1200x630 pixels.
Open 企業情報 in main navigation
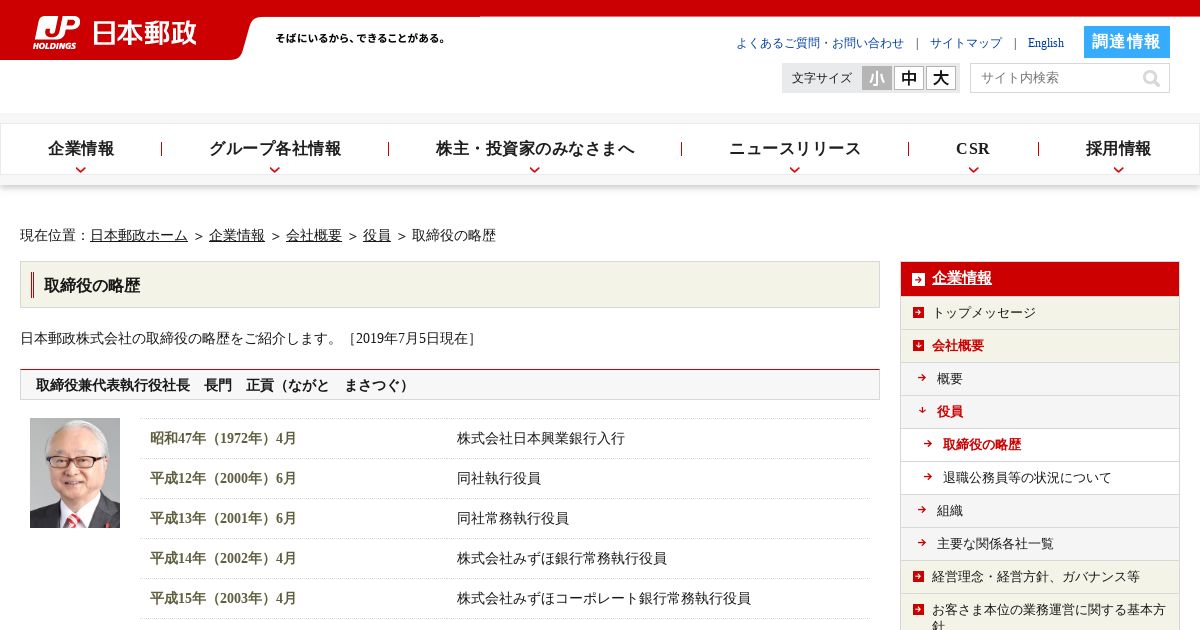click(x=81, y=149)
